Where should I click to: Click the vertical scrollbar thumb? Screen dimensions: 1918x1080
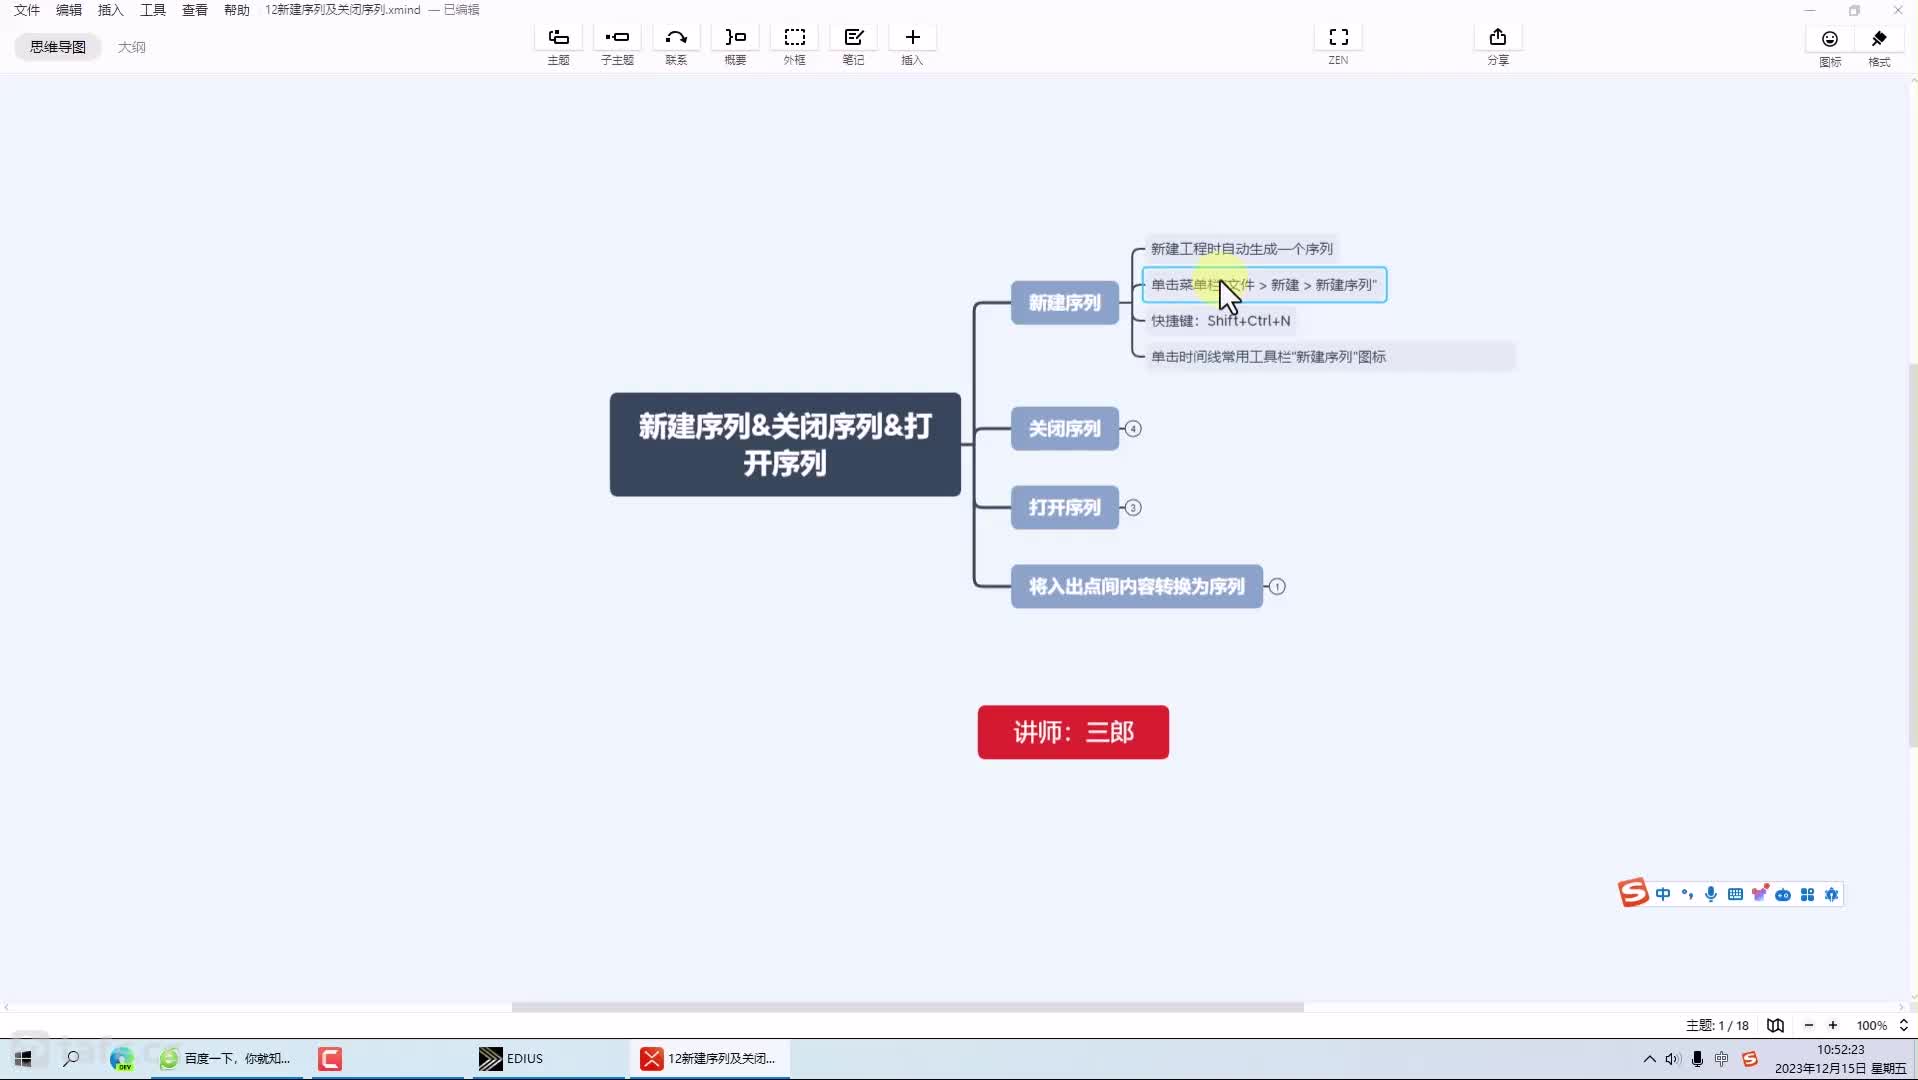tap(1912, 555)
